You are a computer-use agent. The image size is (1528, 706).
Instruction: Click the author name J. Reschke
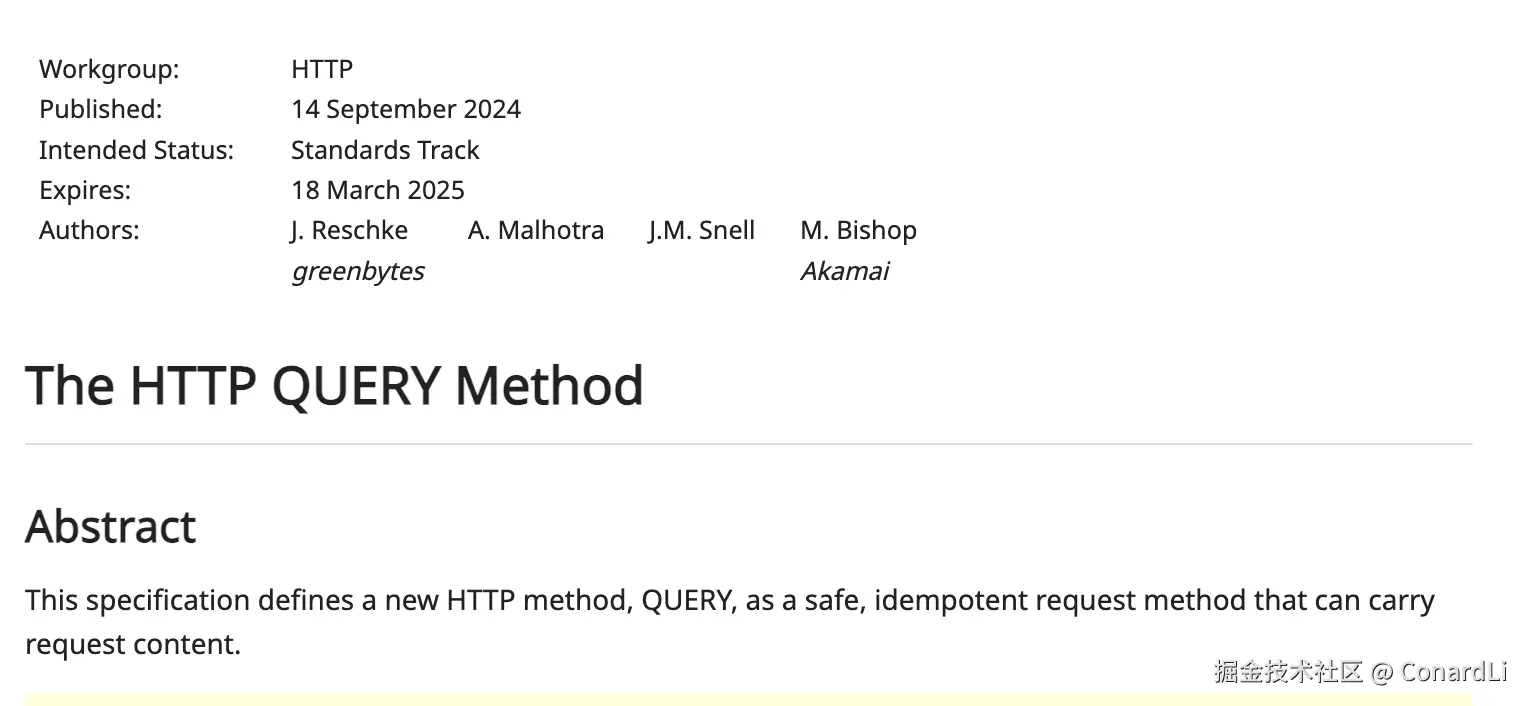coord(349,230)
